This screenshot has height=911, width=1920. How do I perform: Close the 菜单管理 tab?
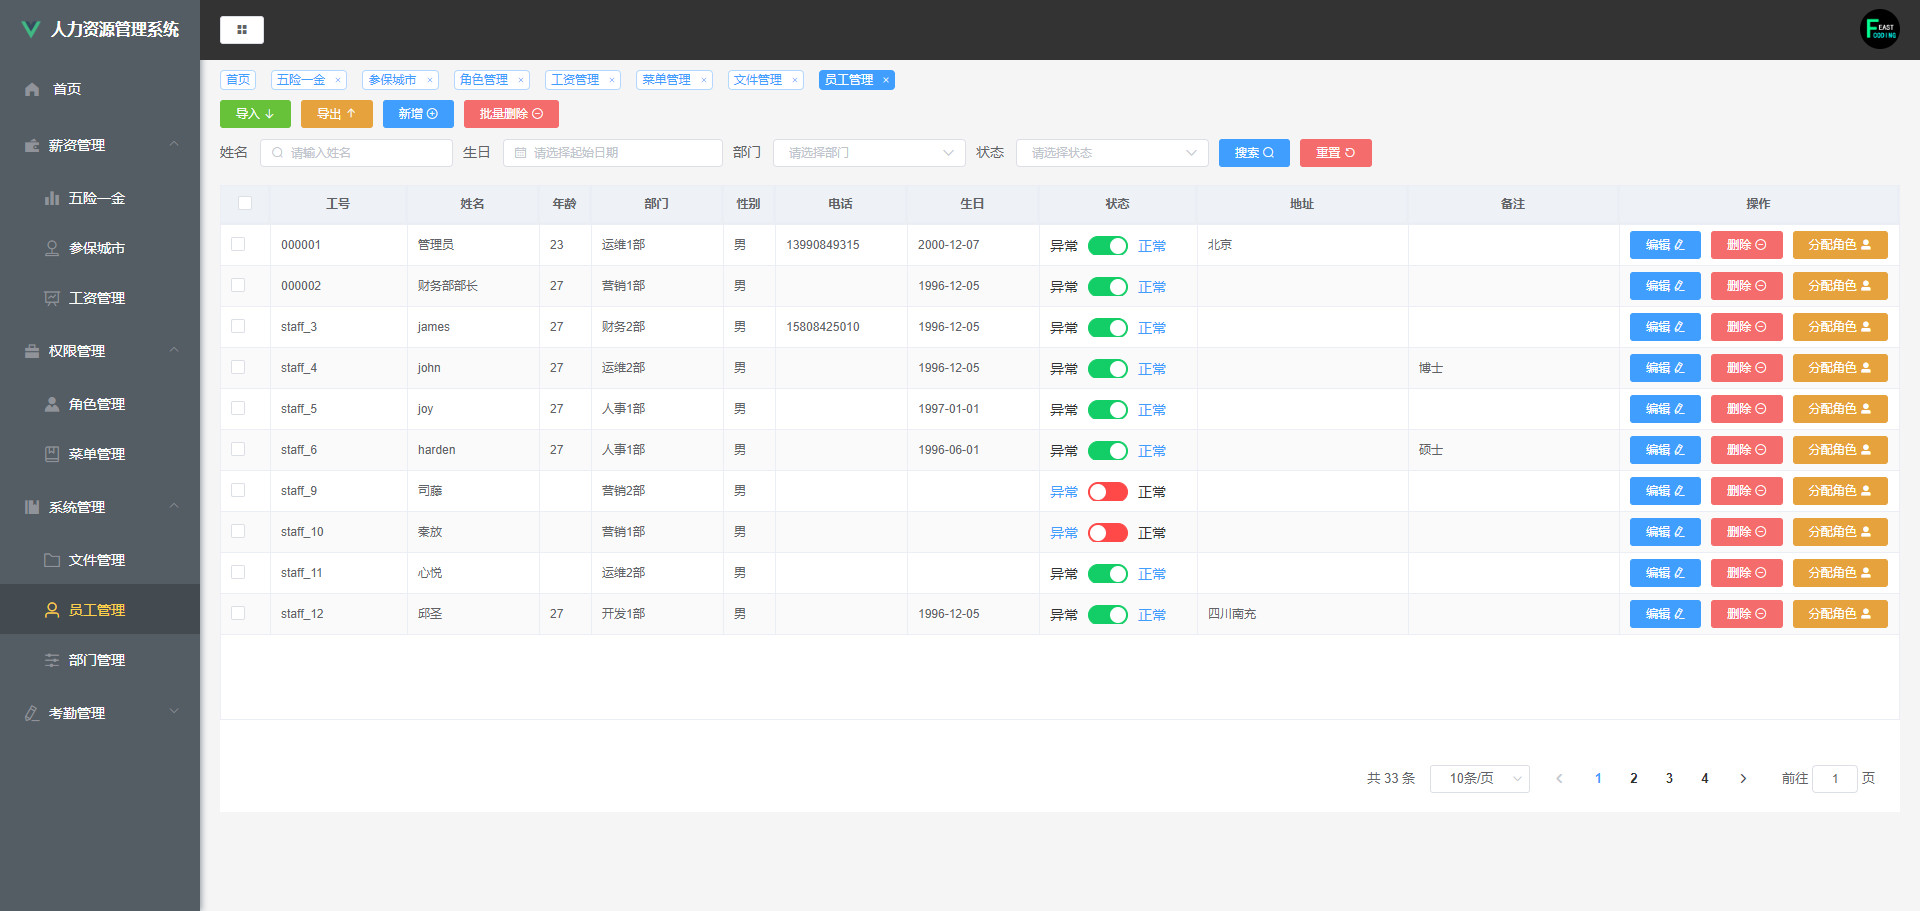coord(704,80)
